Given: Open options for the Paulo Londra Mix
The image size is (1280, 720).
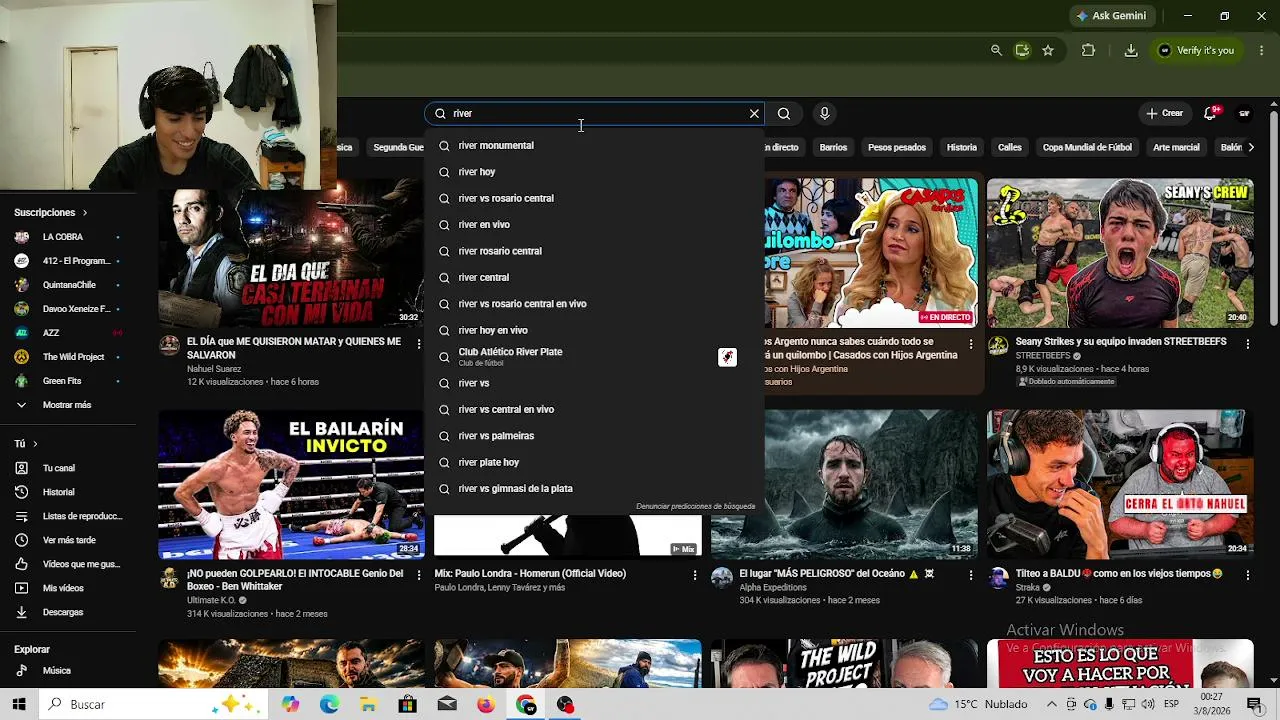Looking at the screenshot, I should pyautogui.click(x=694, y=576).
